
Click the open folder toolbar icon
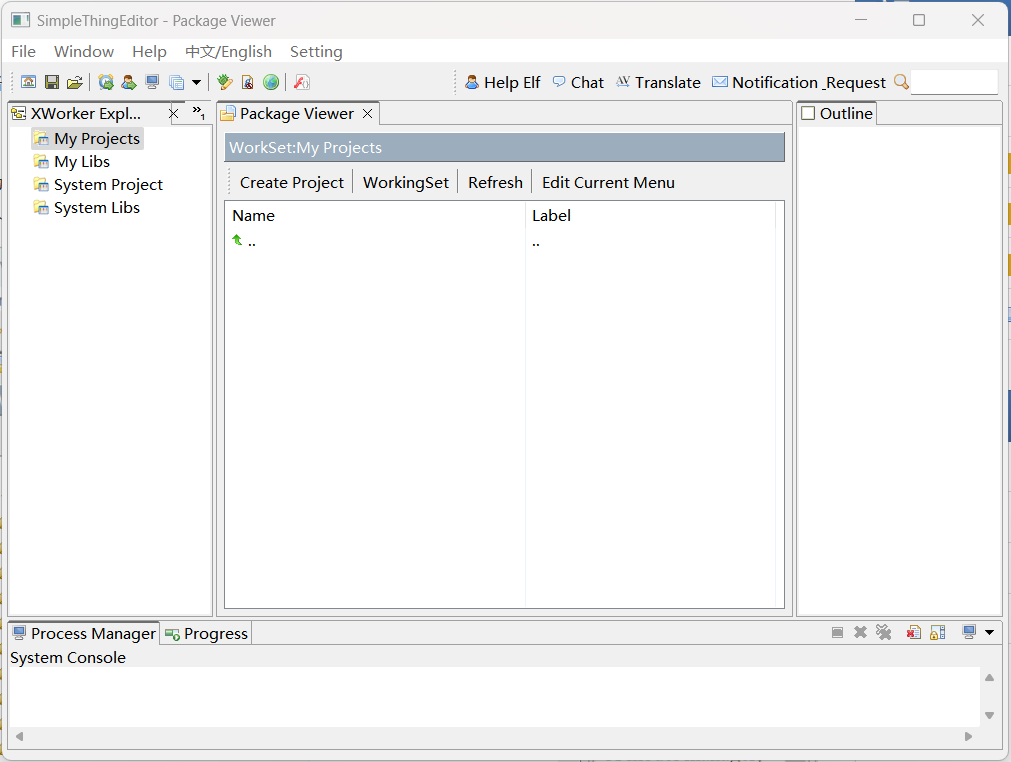coord(74,82)
